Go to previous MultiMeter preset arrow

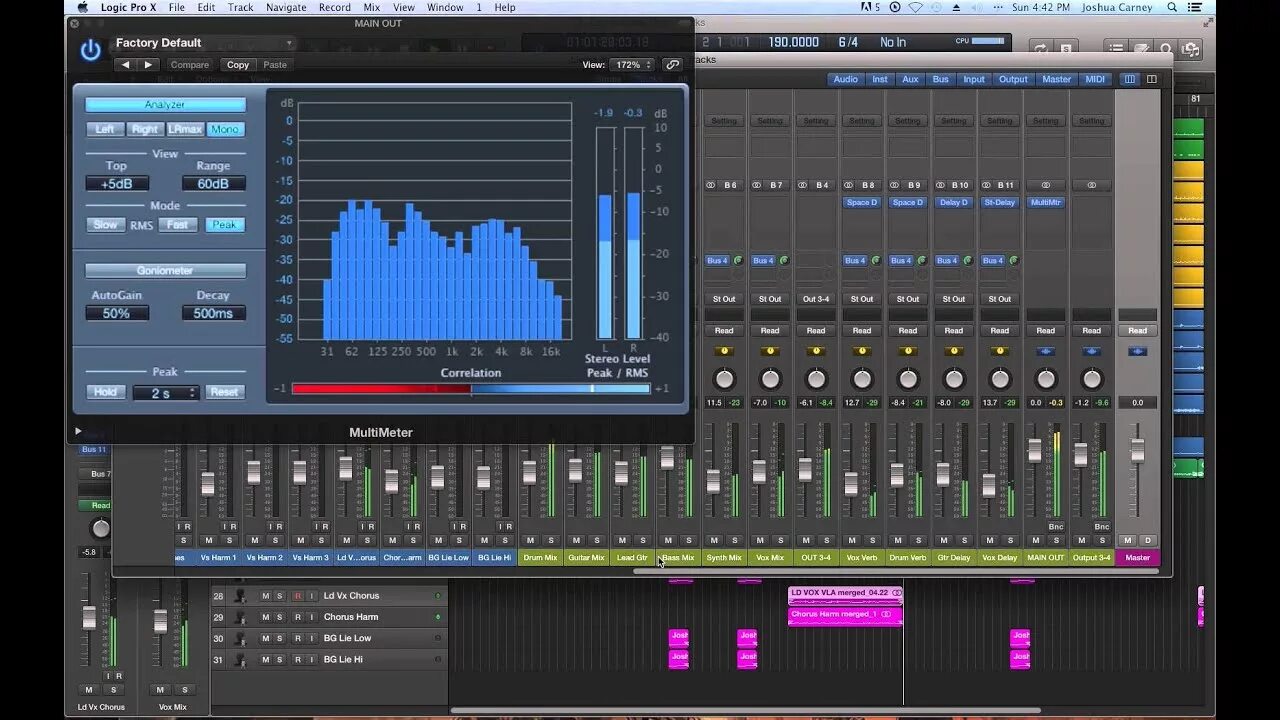(x=127, y=65)
